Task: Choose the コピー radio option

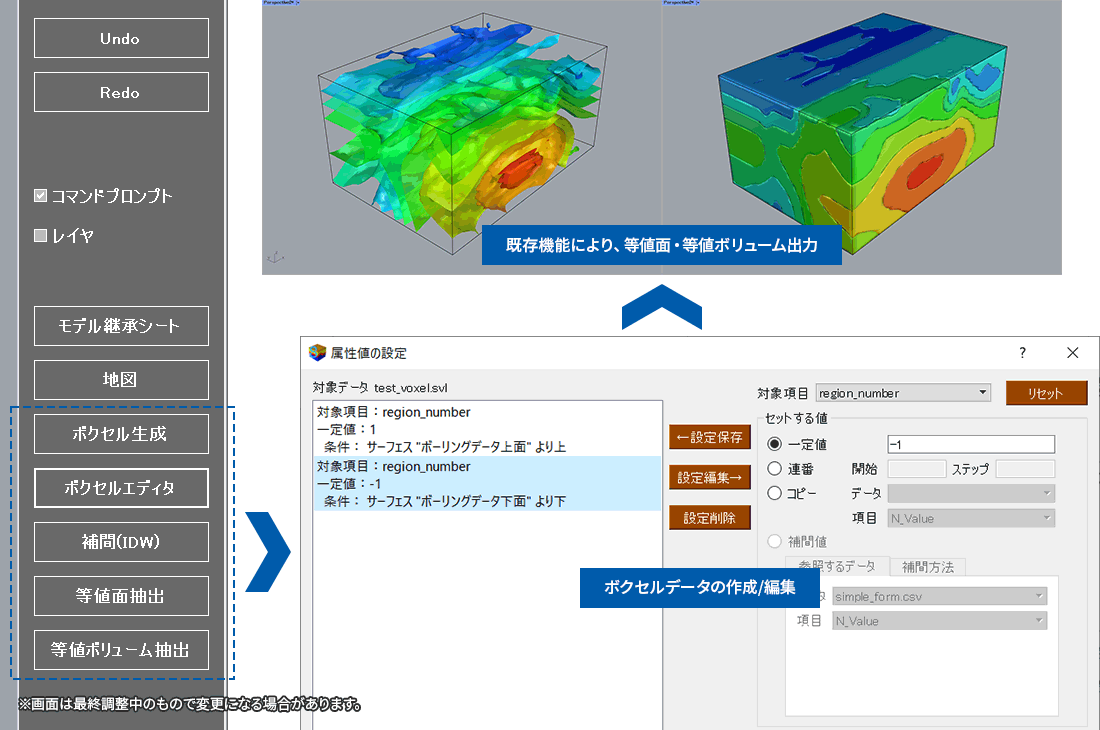Action: point(774,494)
